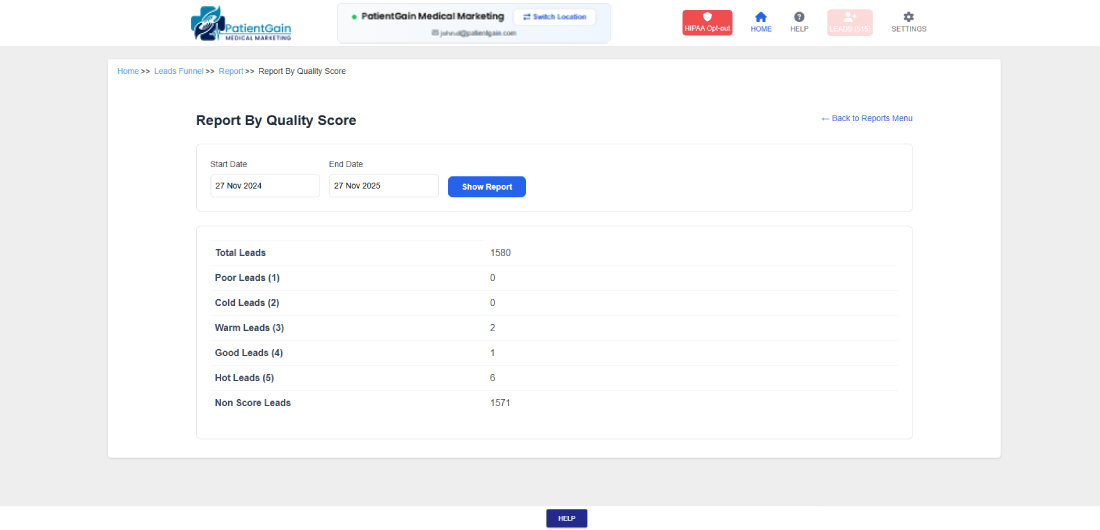1100x530 pixels.
Task: Click the Hot Leads (5) label
Action: click(x=244, y=378)
